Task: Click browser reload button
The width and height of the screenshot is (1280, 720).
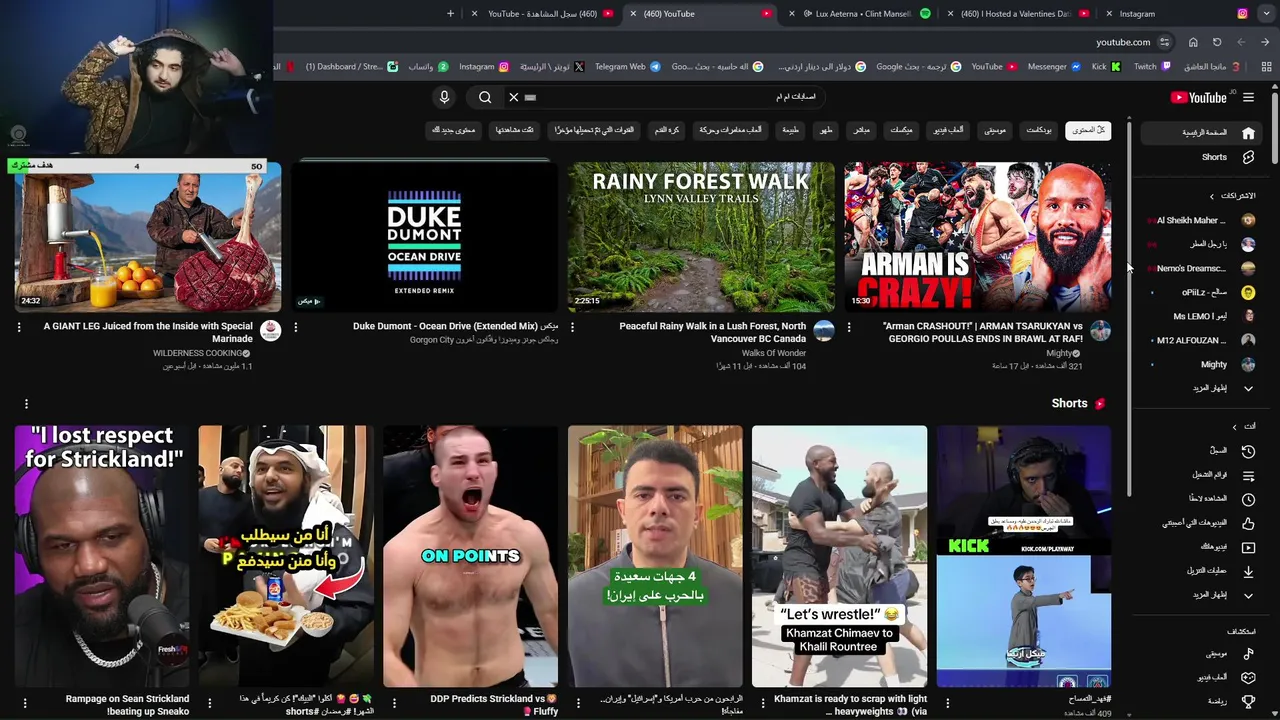Action: tap(1217, 42)
